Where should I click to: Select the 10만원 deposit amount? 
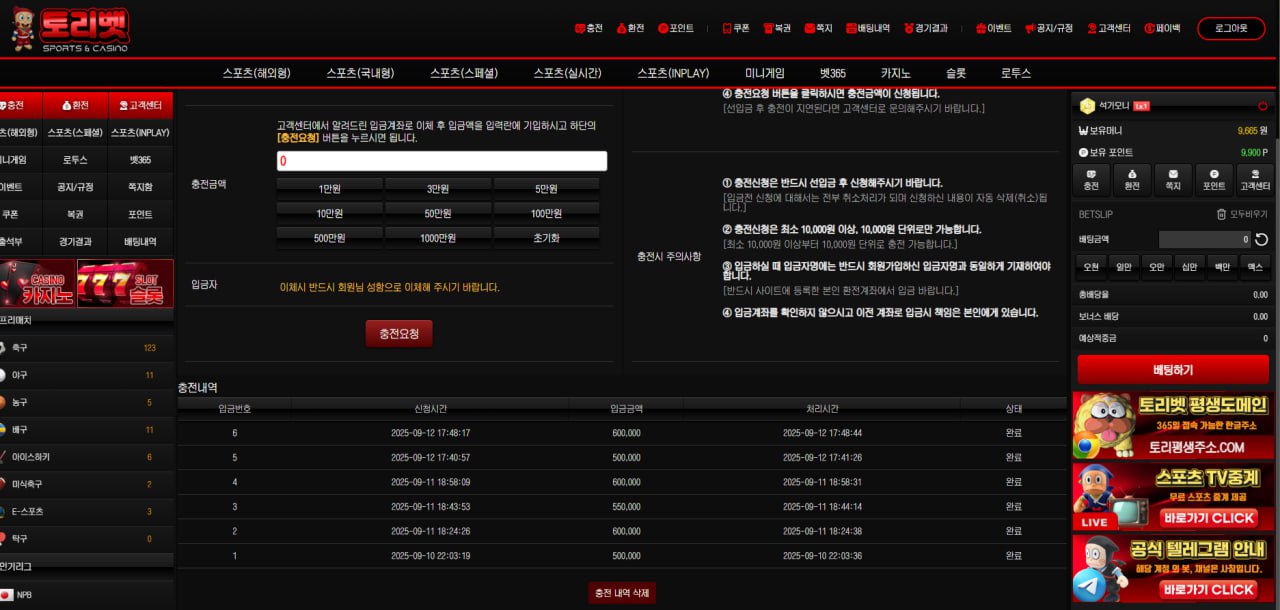click(x=329, y=213)
